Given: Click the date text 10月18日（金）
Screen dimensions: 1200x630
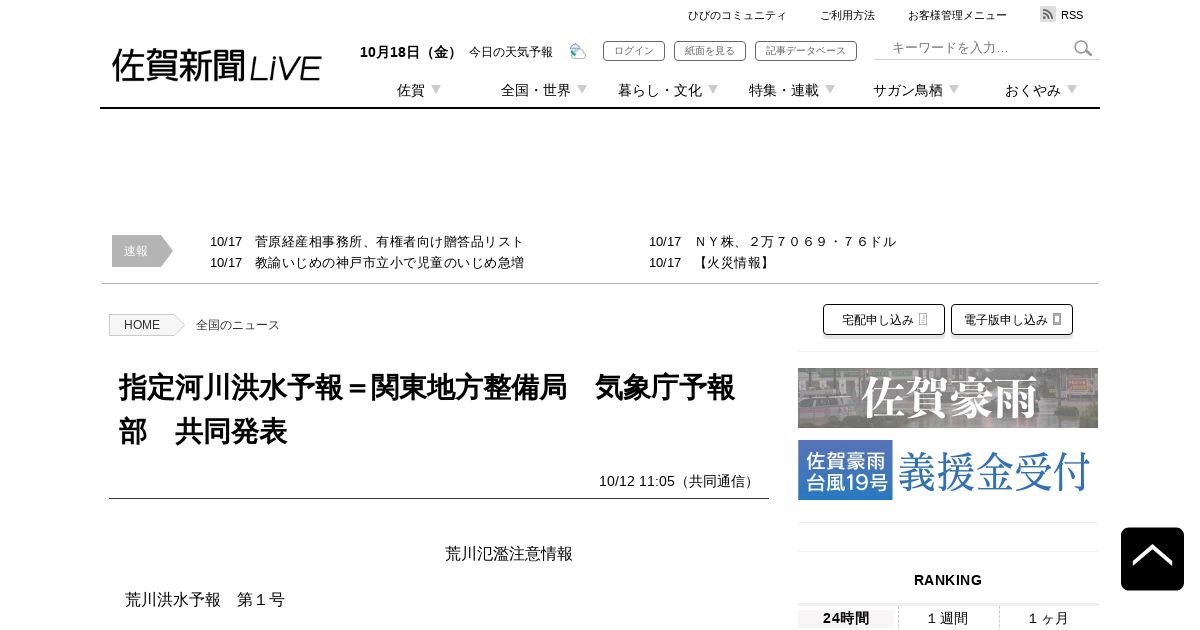Looking at the screenshot, I should tap(411, 52).
